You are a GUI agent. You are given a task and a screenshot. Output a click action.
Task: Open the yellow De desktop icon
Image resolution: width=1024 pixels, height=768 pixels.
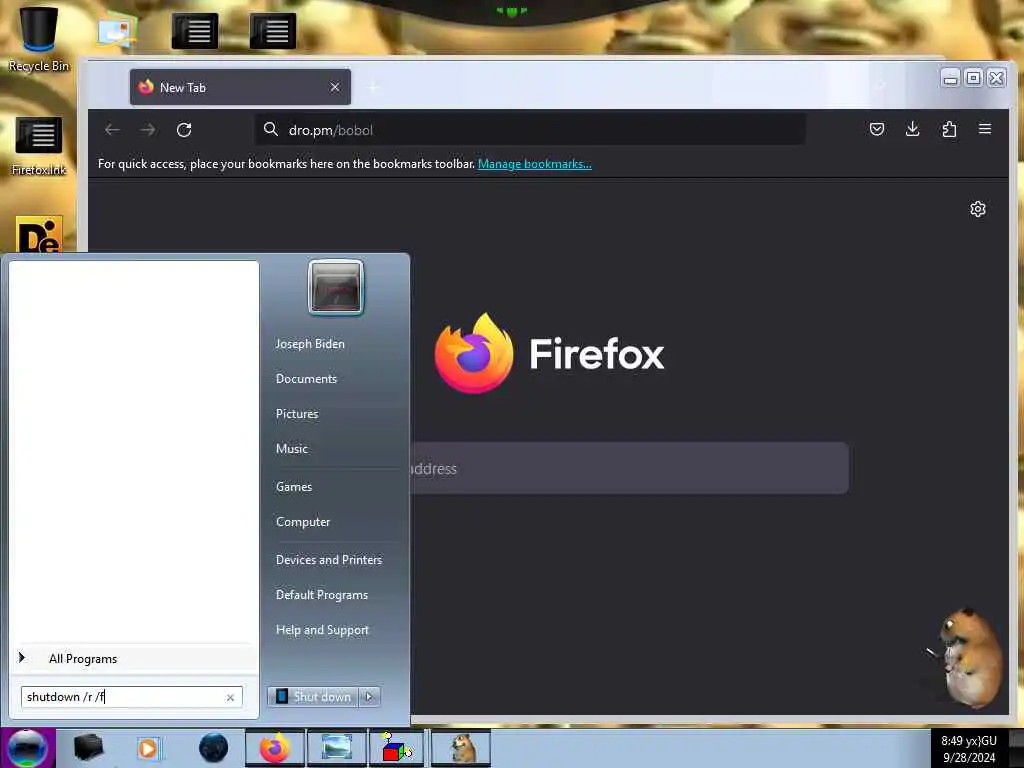point(39,234)
